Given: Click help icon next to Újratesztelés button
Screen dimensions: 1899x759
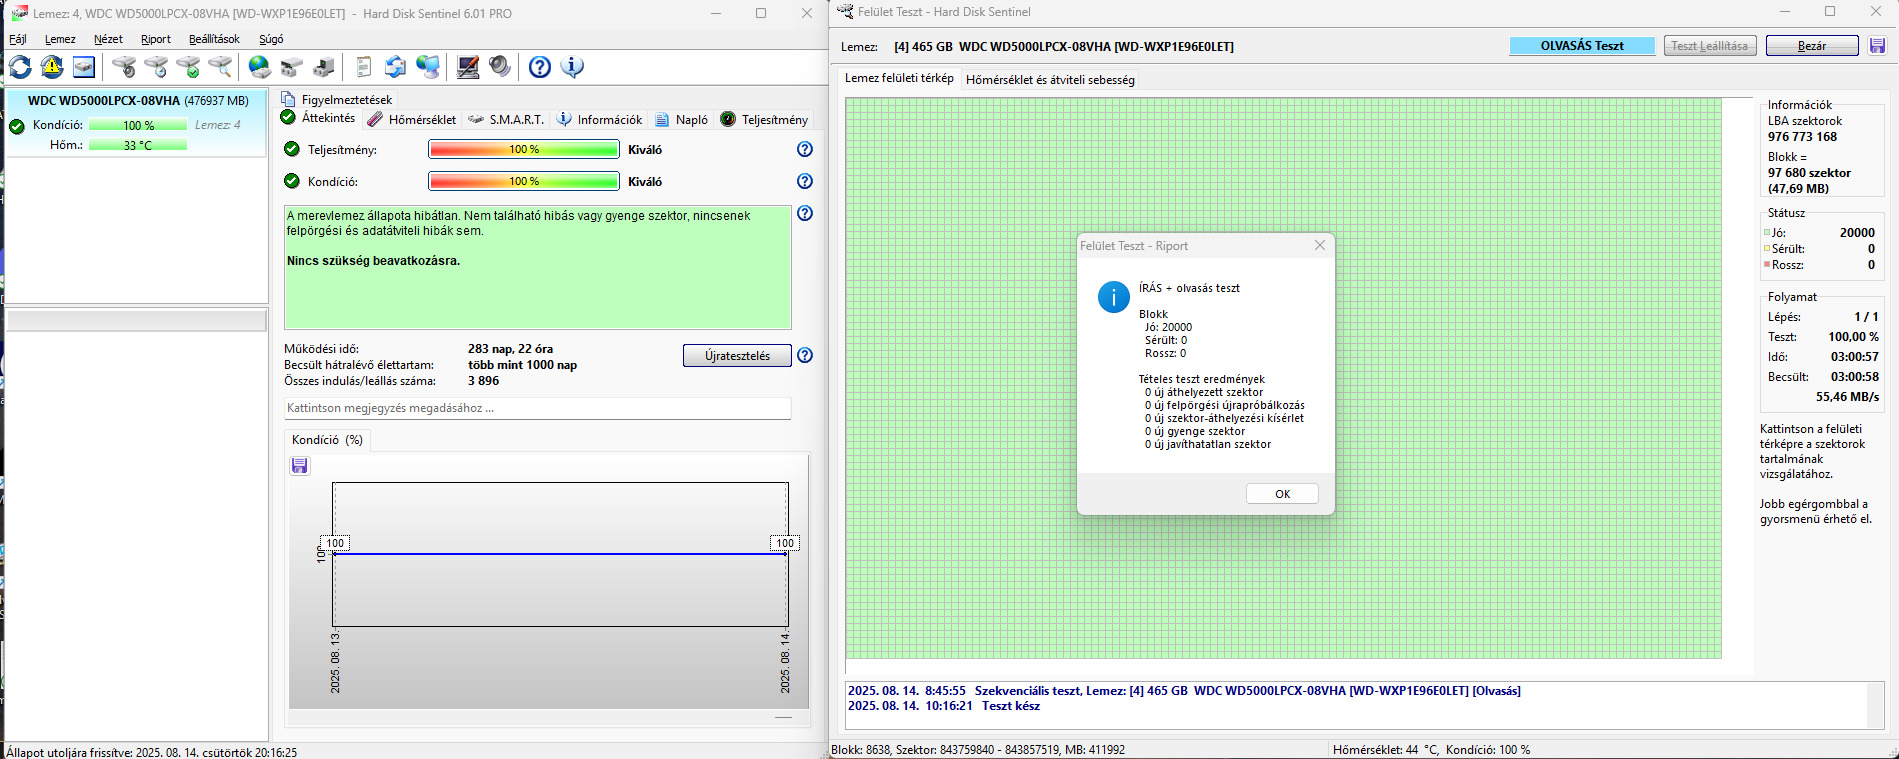Looking at the screenshot, I should pyautogui.click(x=805, y=355).
